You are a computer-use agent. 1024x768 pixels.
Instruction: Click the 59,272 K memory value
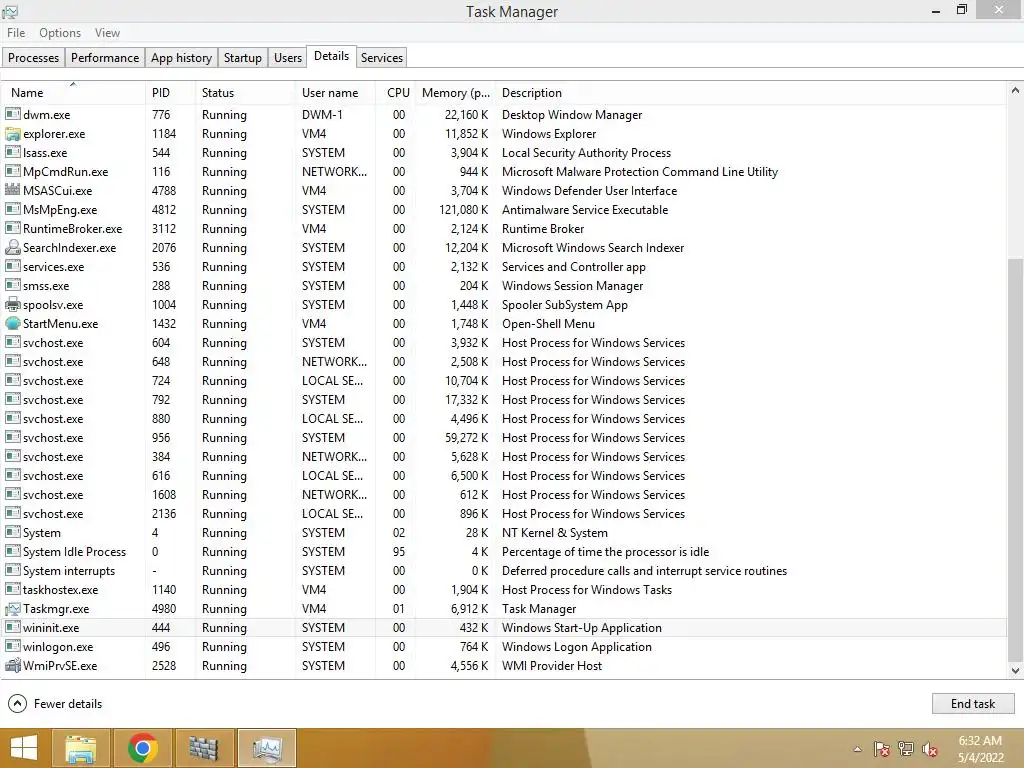[466, 438]
